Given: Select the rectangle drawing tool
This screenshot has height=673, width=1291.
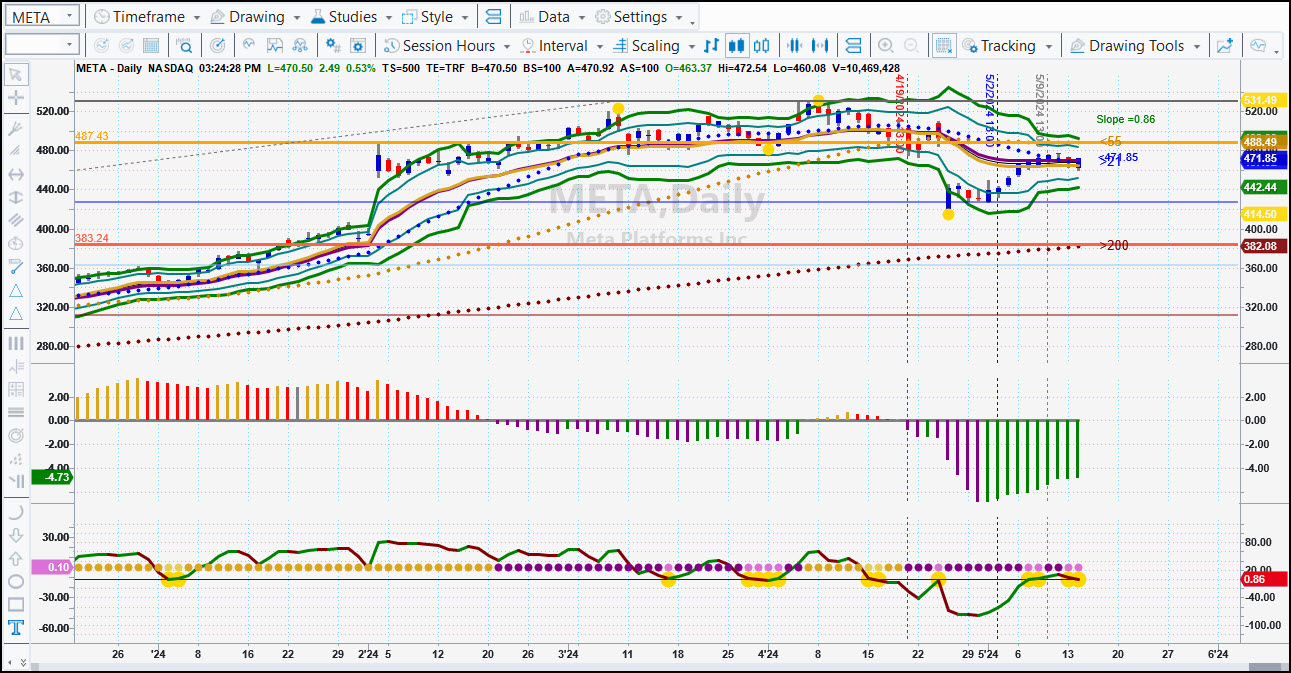Looking at the screenshot, I should click(x=15, y=604).
